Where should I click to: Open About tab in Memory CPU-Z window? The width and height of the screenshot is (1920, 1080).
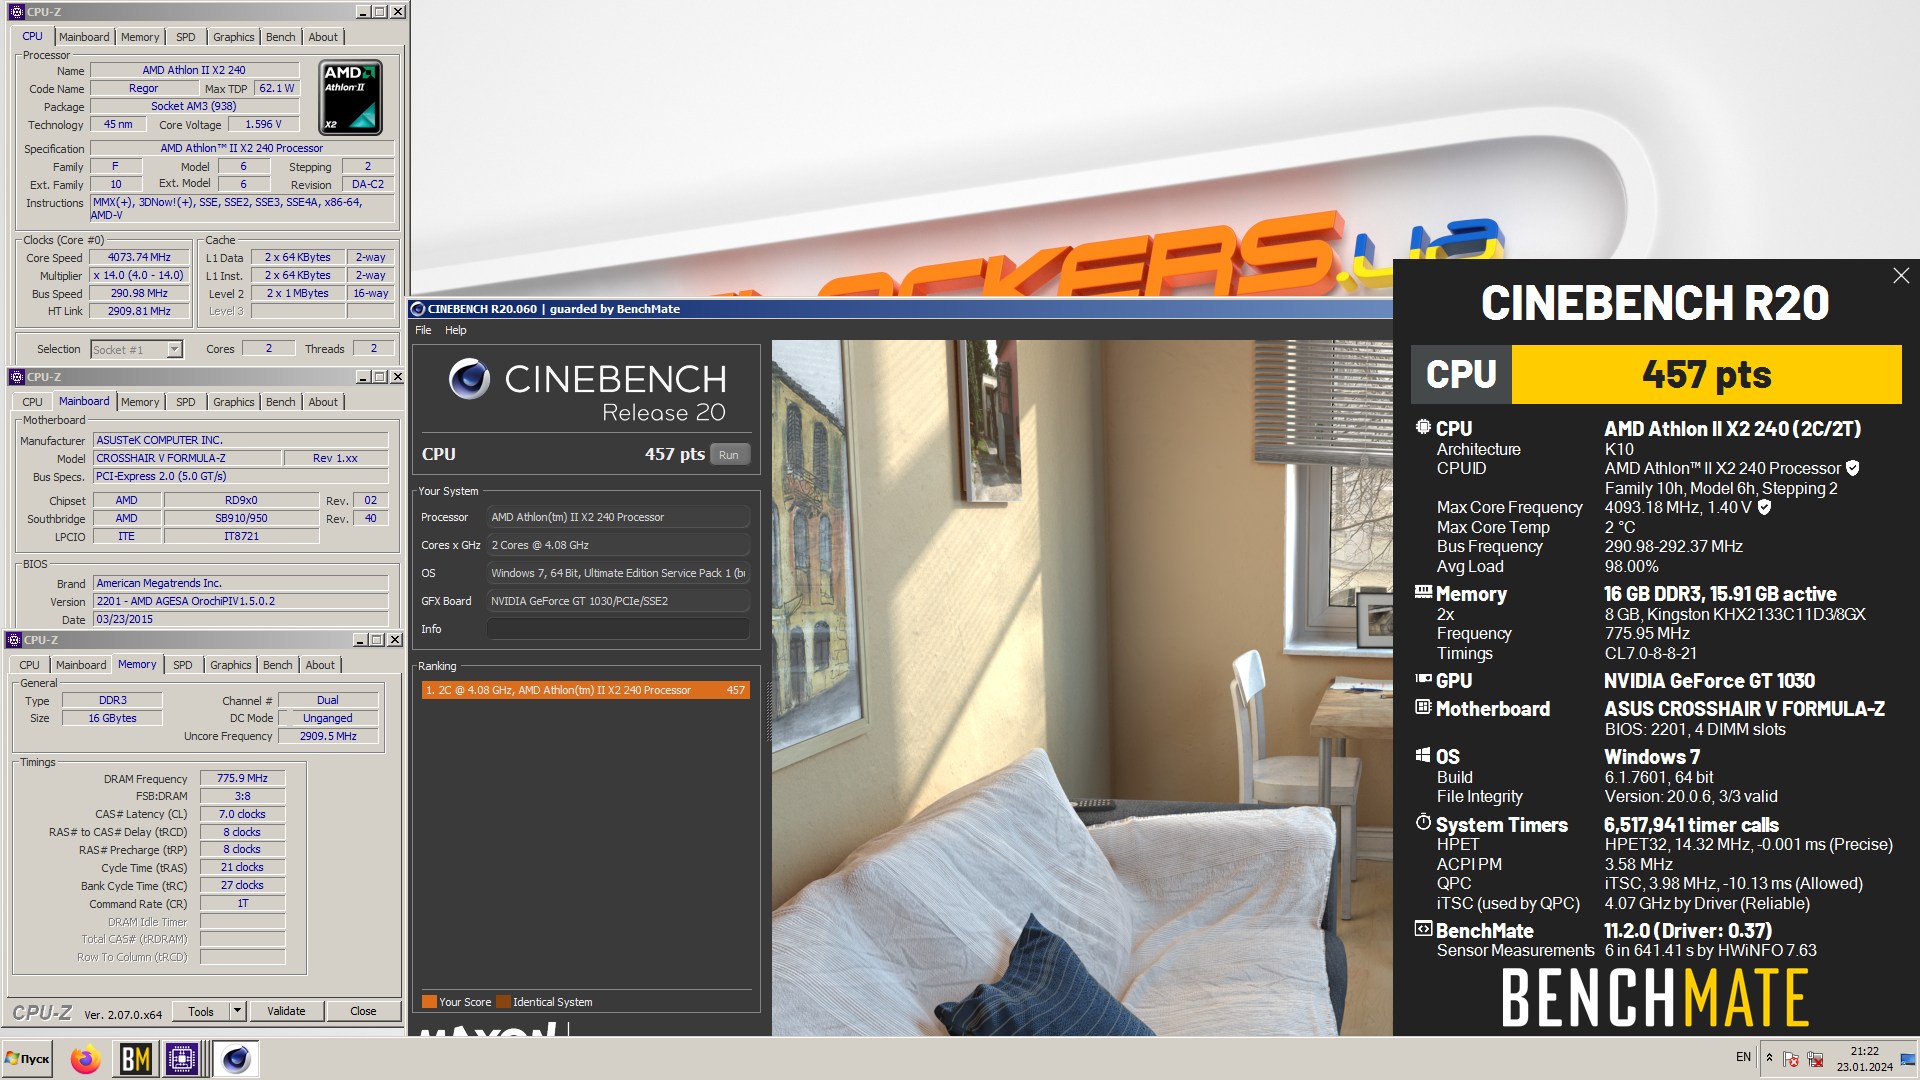(320, 665)
